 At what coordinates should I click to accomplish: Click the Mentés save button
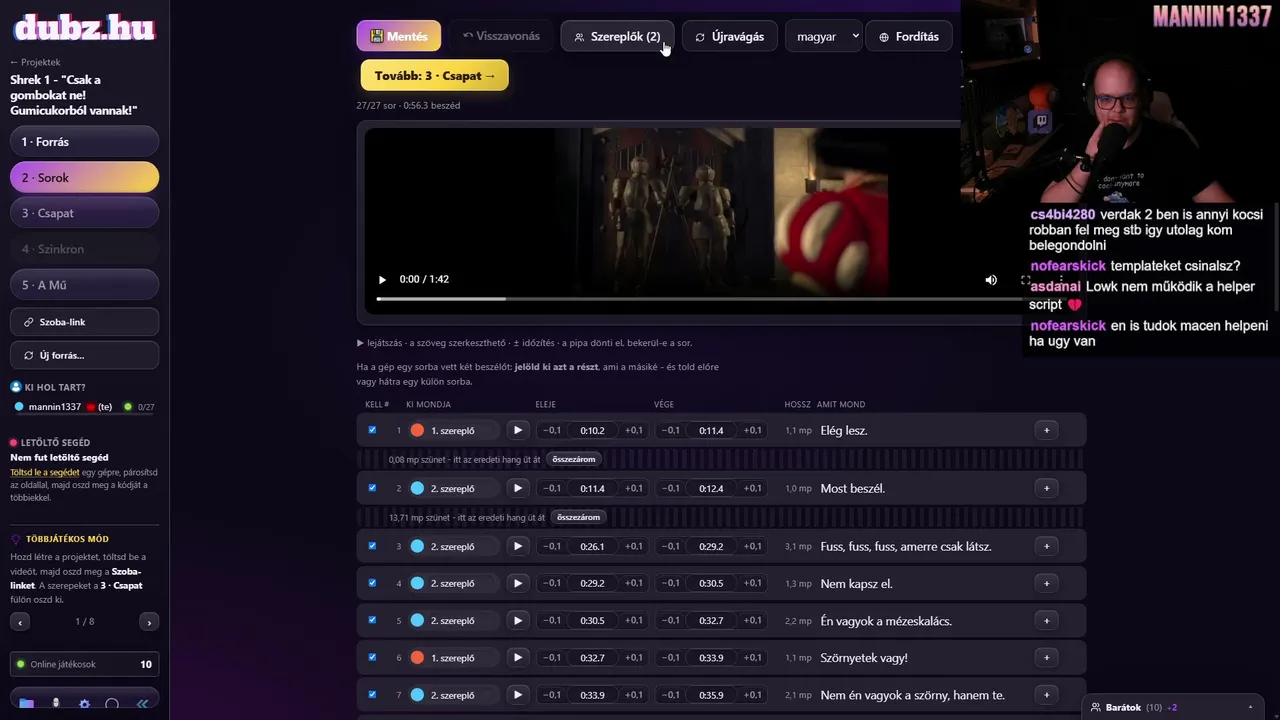(398, 36)
